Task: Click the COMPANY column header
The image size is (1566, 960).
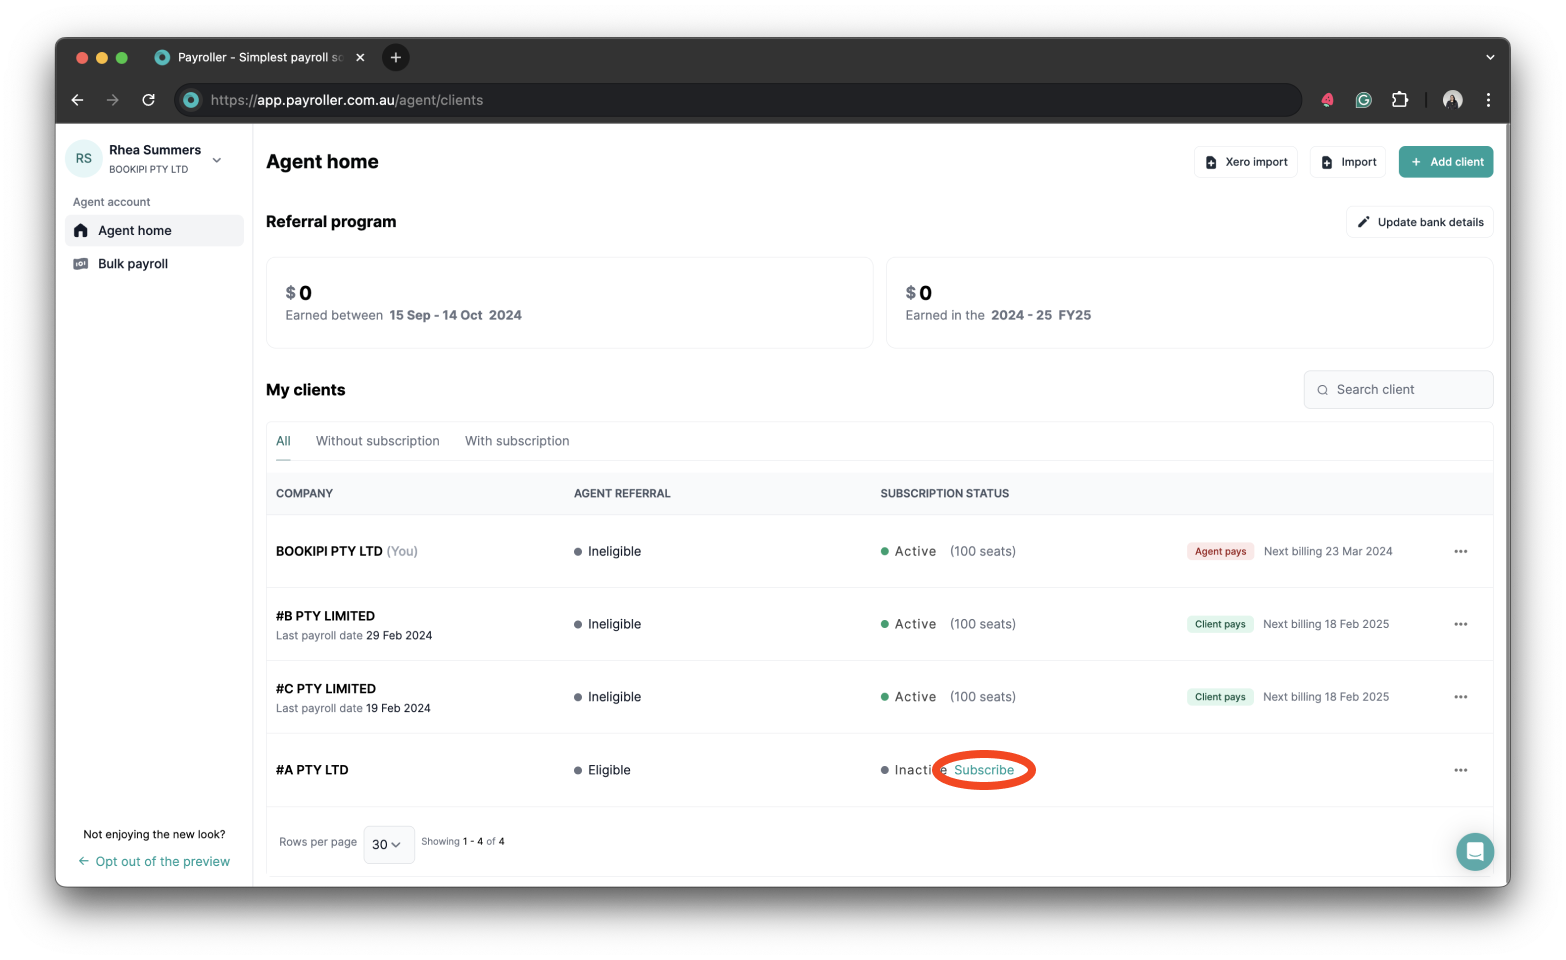Action: (x=304, y=494)
